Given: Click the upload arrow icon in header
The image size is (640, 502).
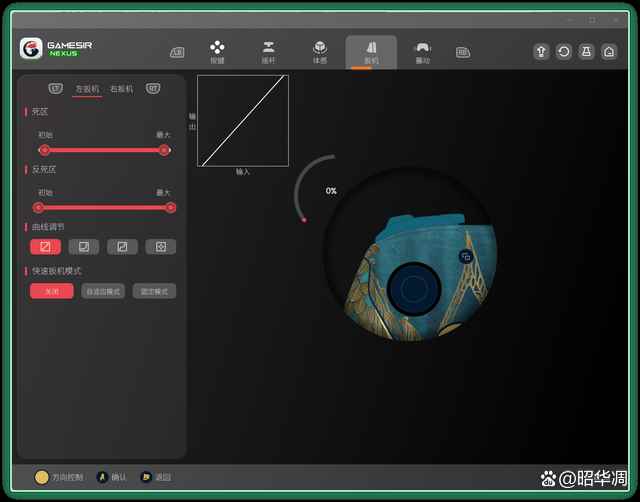Looking at the screenshot, I should [541, 52].
